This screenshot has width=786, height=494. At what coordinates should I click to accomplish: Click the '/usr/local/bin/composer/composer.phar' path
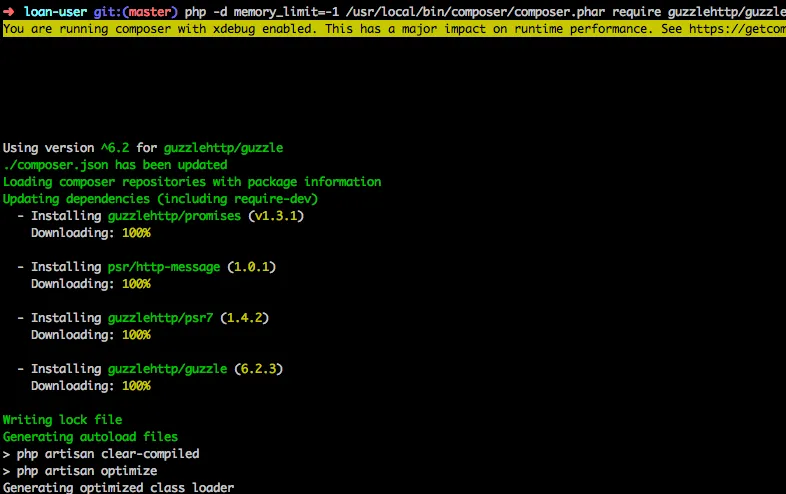tap(475, 12)
